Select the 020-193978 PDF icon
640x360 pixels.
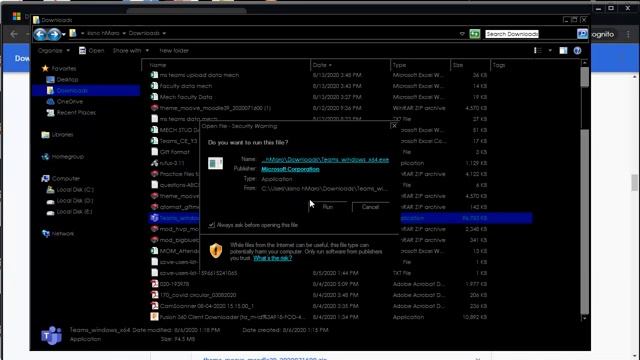click(154, 284)
